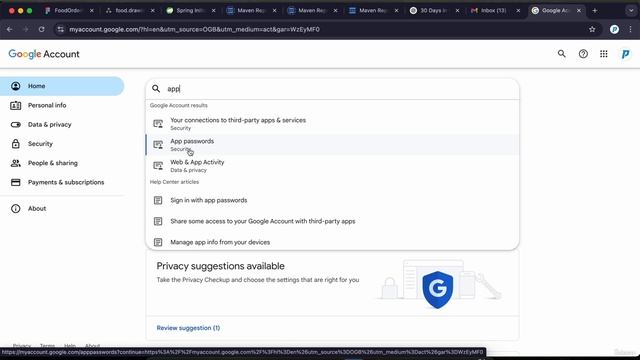Screen dimensions: 640x360
Task: Open Share some access to your Google Account article
Action: 332,221
